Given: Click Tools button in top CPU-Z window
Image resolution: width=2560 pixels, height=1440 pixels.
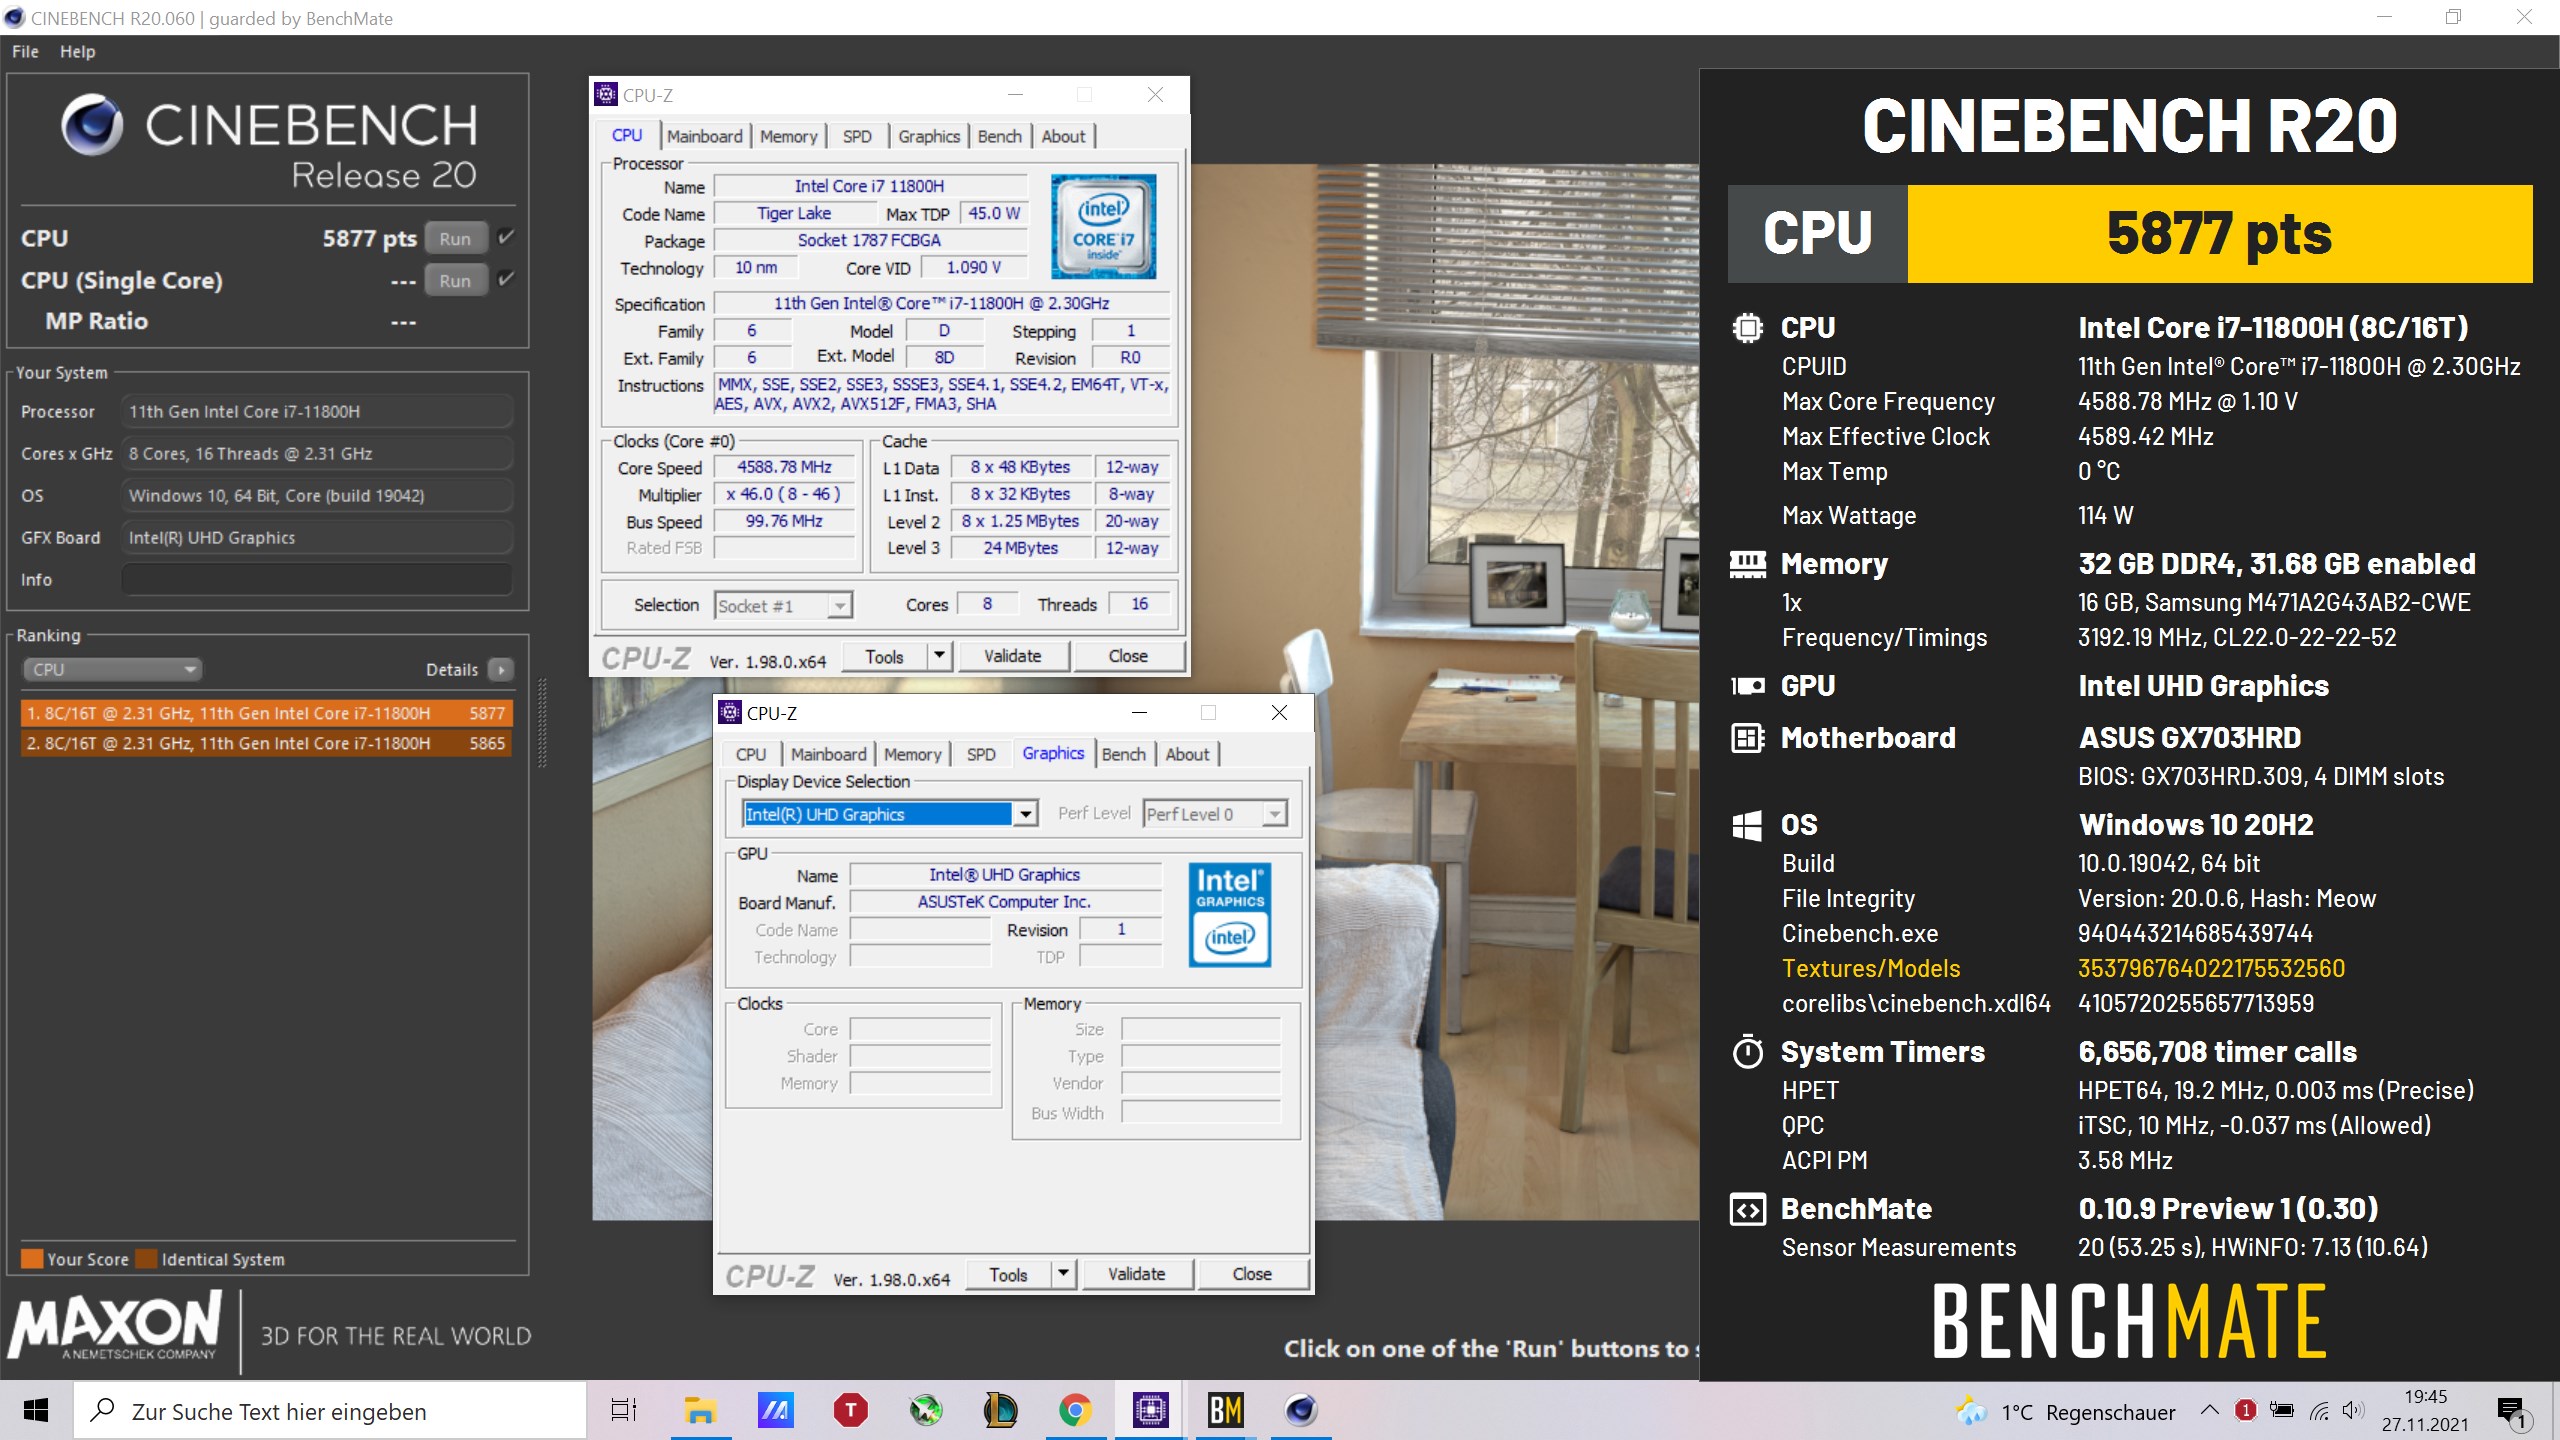Looking at the screenshot, I should point(884,656).
